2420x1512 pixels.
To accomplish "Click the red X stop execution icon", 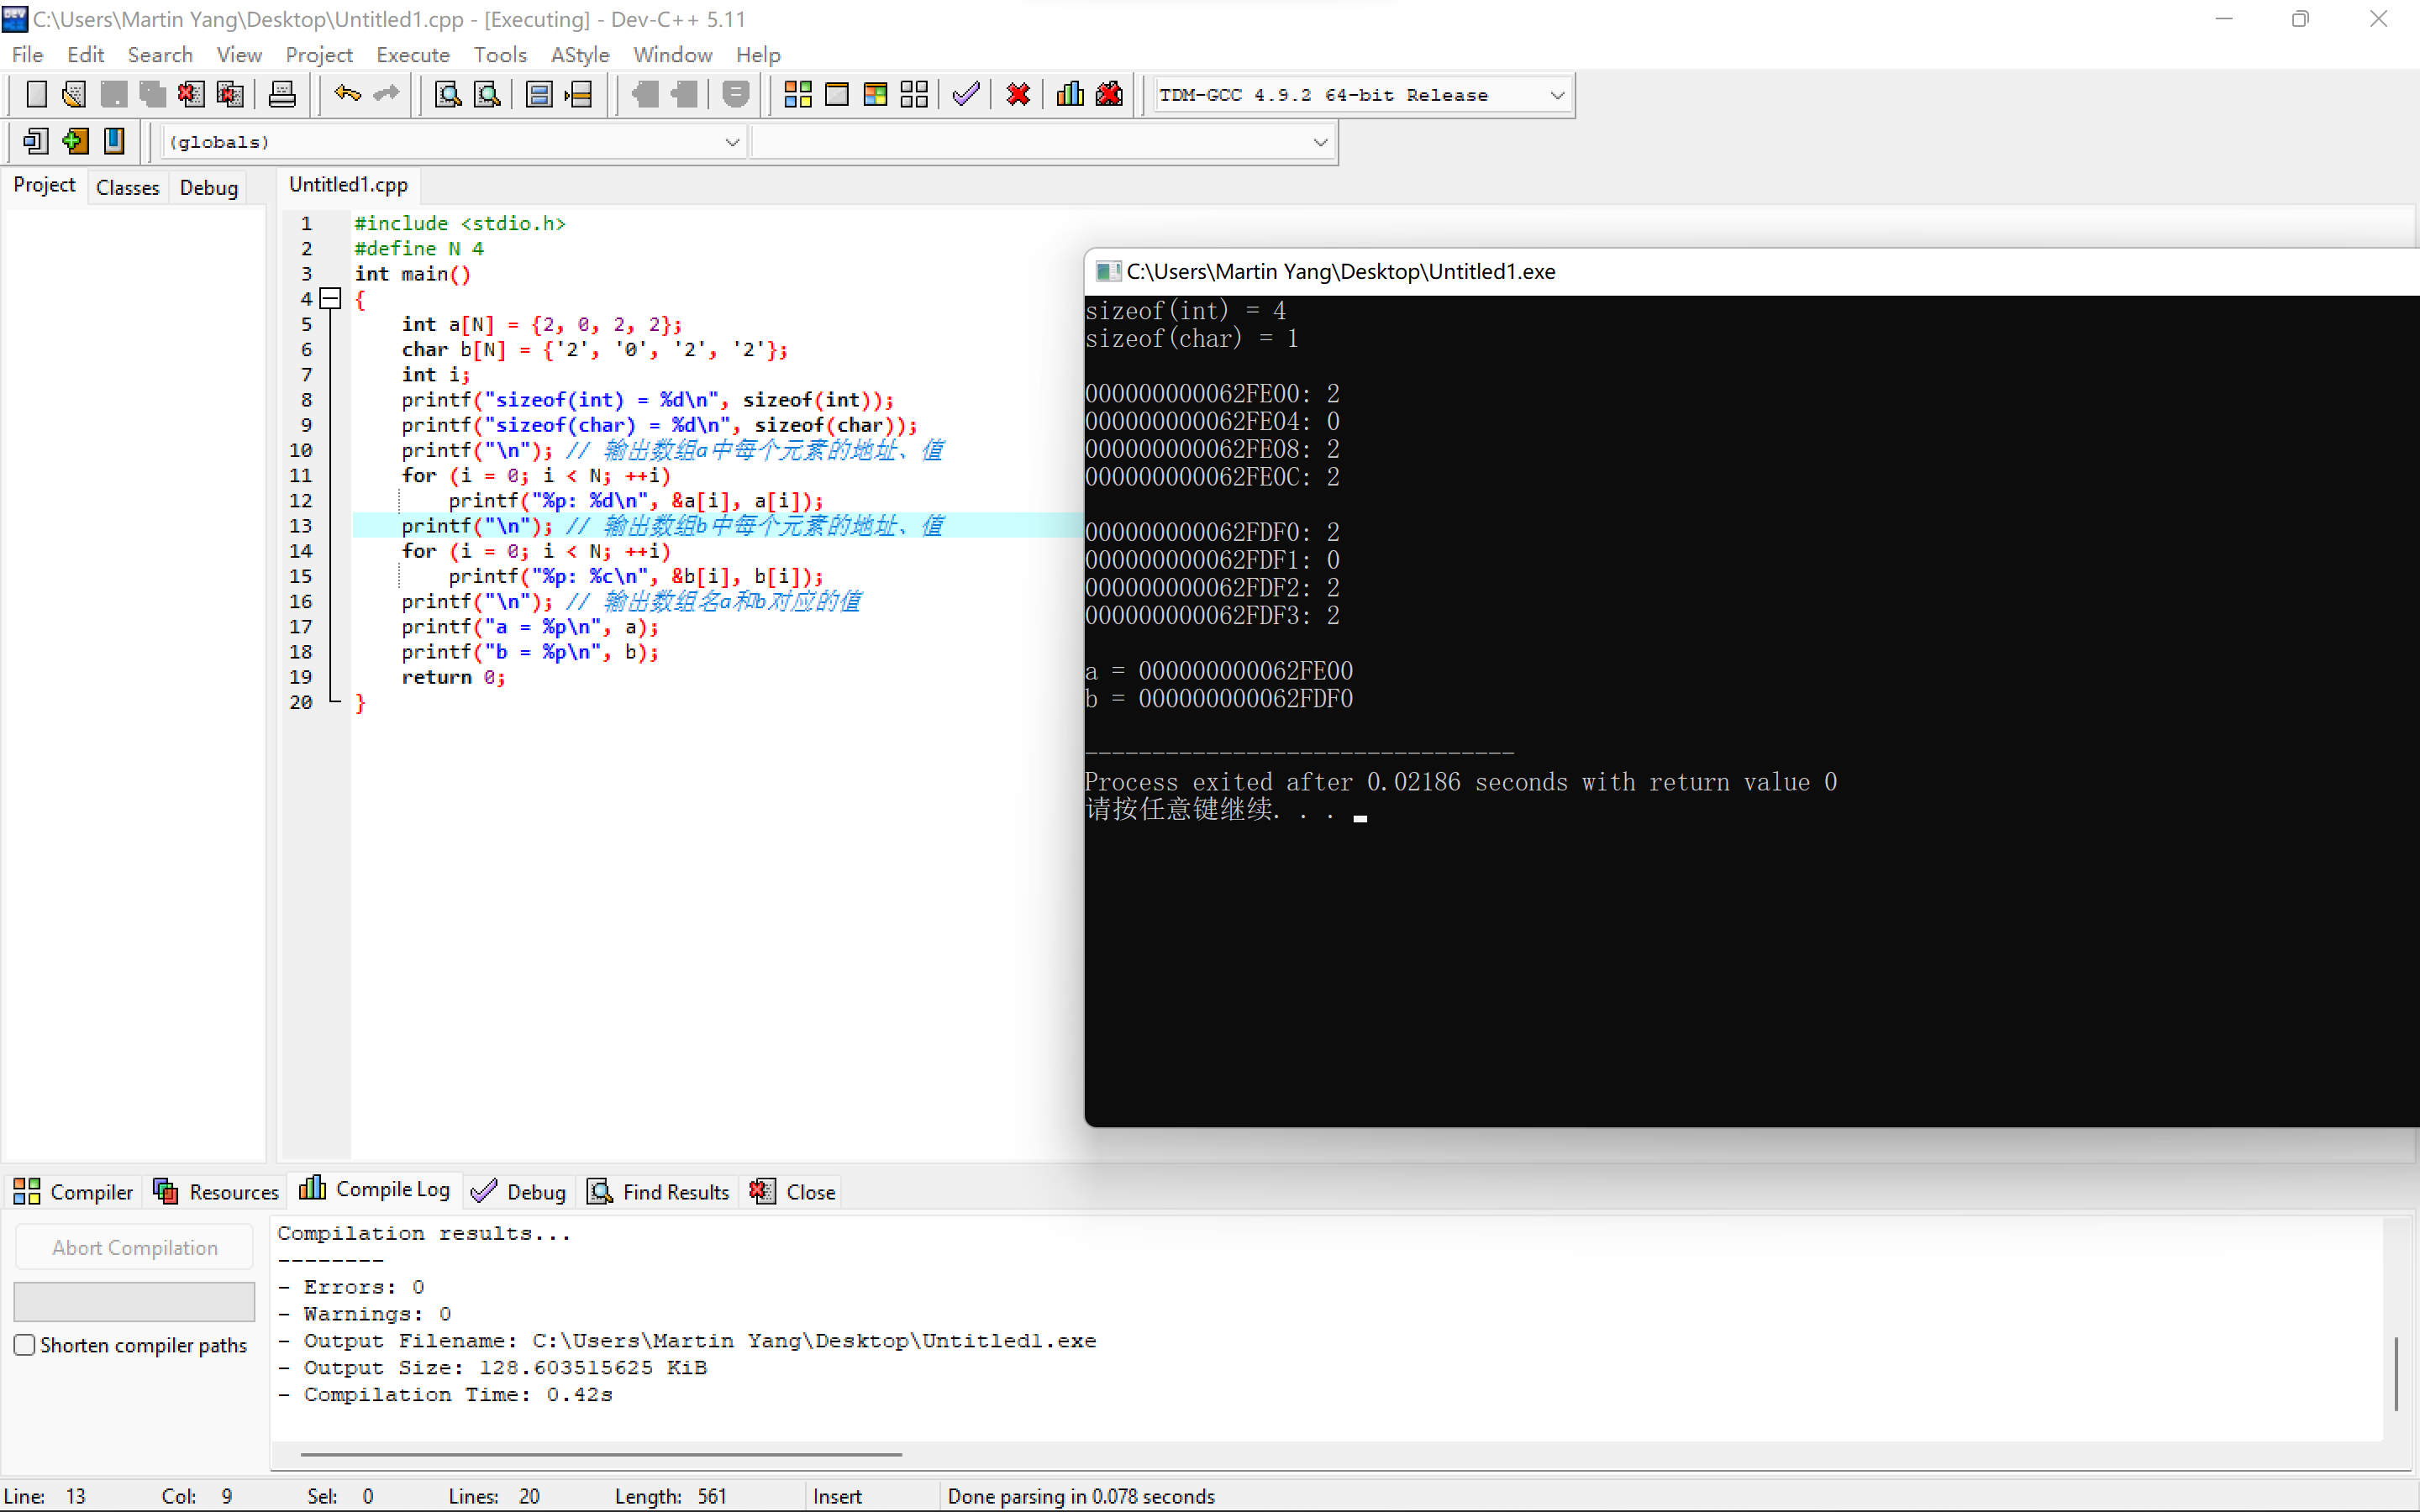I will [1018, 95].
